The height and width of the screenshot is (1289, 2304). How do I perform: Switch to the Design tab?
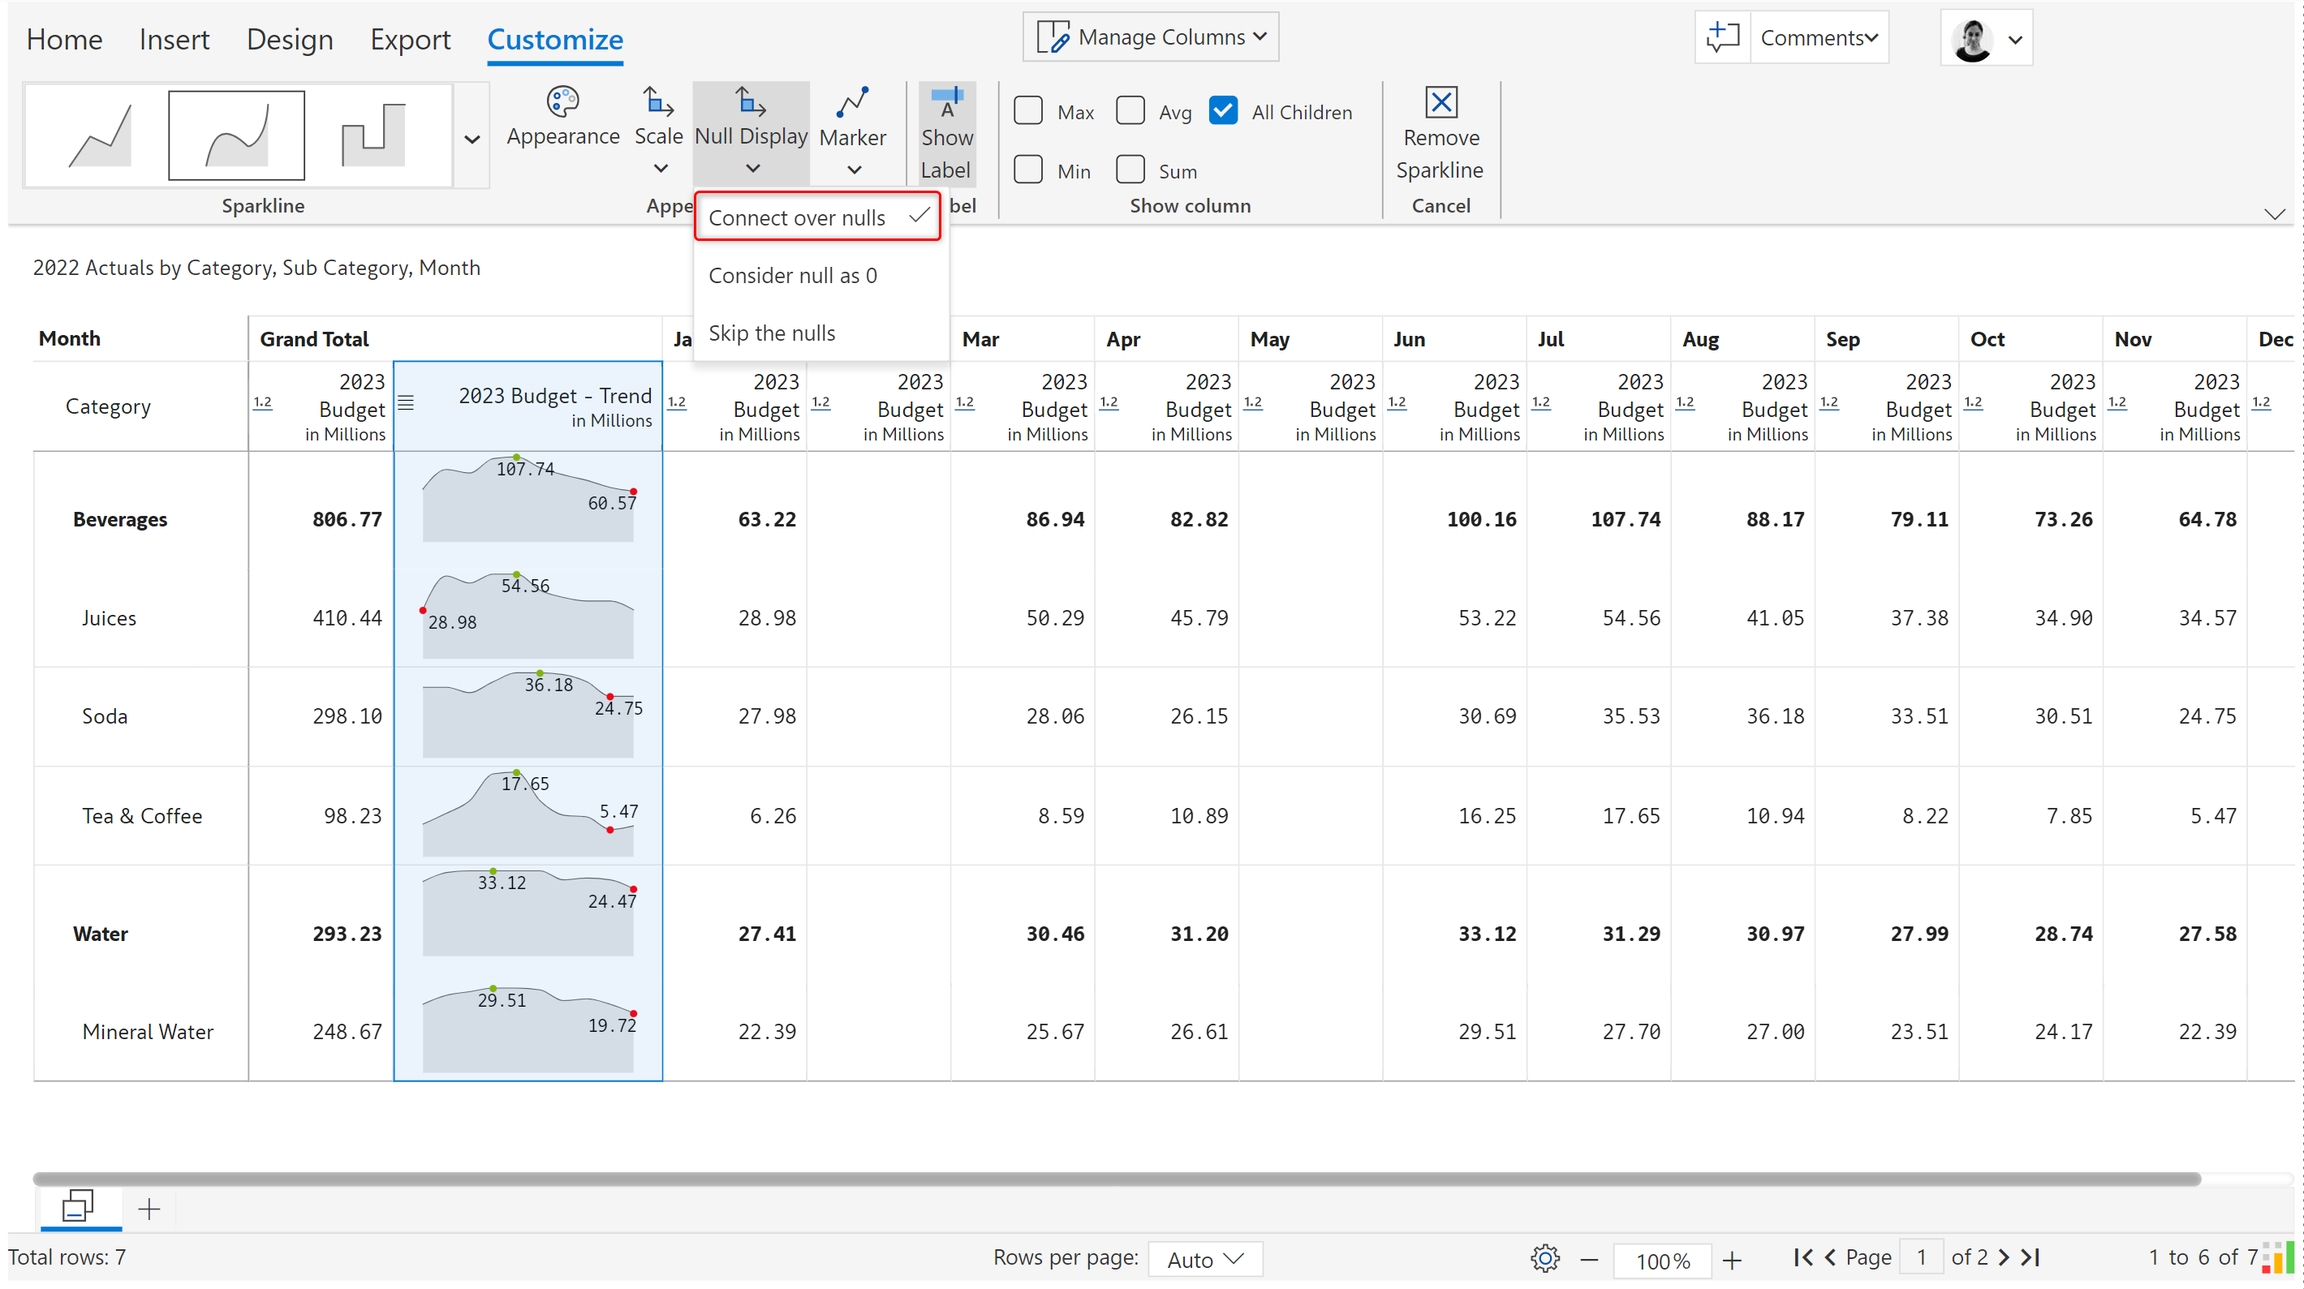tap(289, 39)
